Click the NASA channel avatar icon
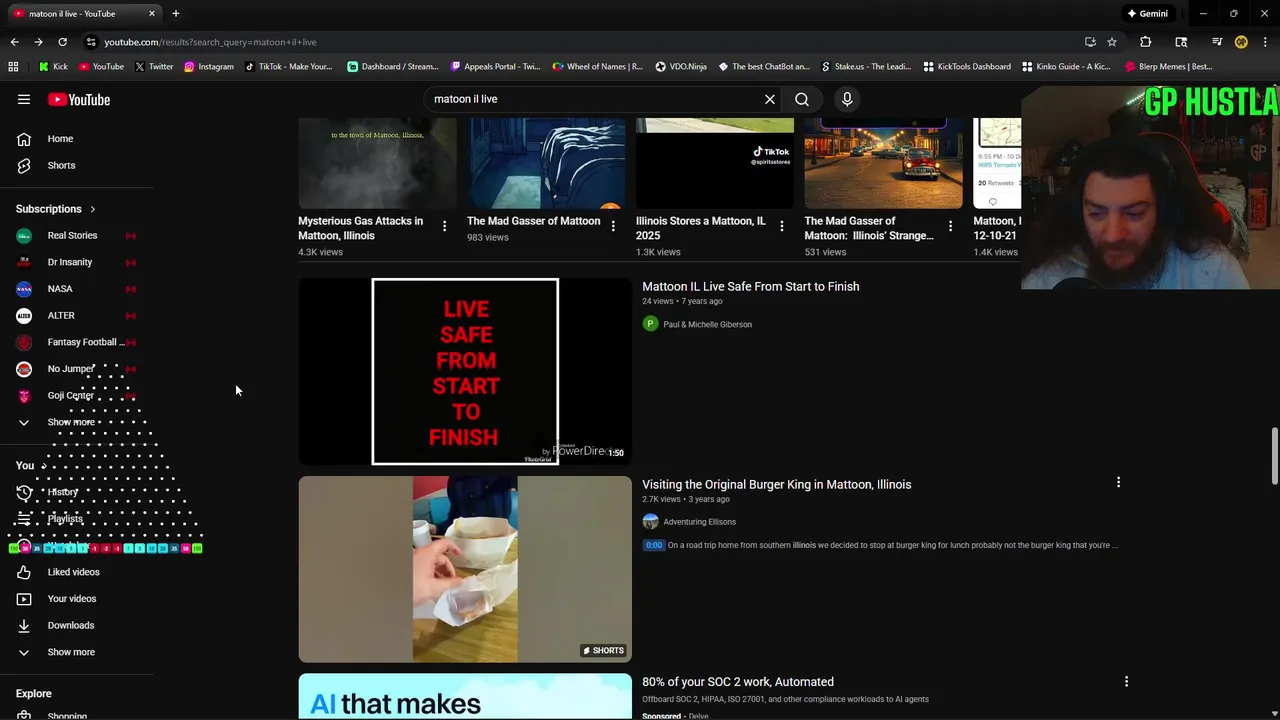Viewport: 1280px width, 720px height. pyautogui.click(x=24, y=289)
